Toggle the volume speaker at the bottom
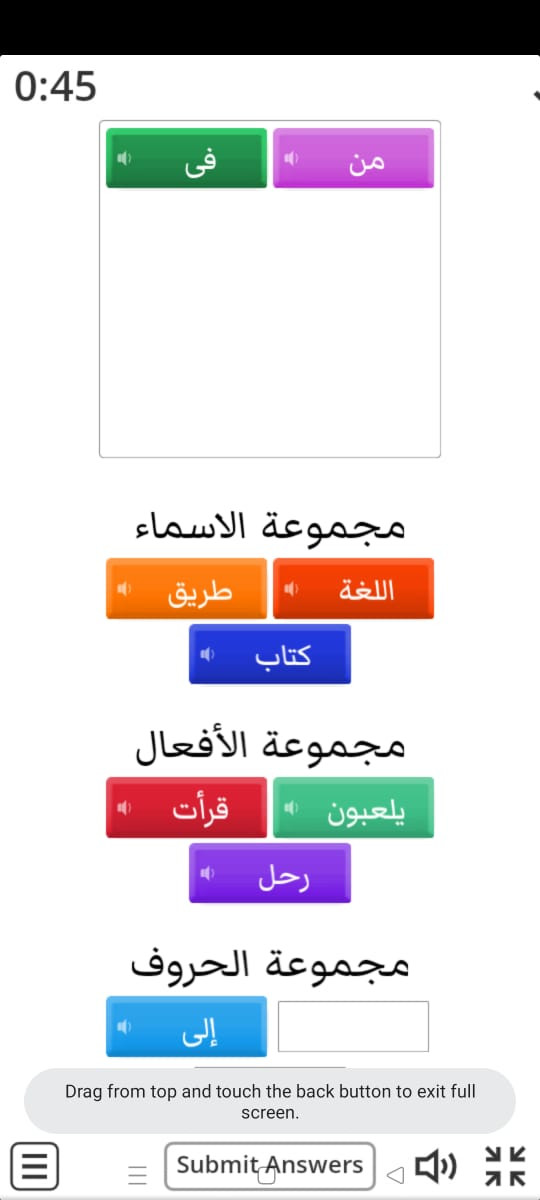The width and height of the screenshot is (540, 1200). tap(436, 1165)
